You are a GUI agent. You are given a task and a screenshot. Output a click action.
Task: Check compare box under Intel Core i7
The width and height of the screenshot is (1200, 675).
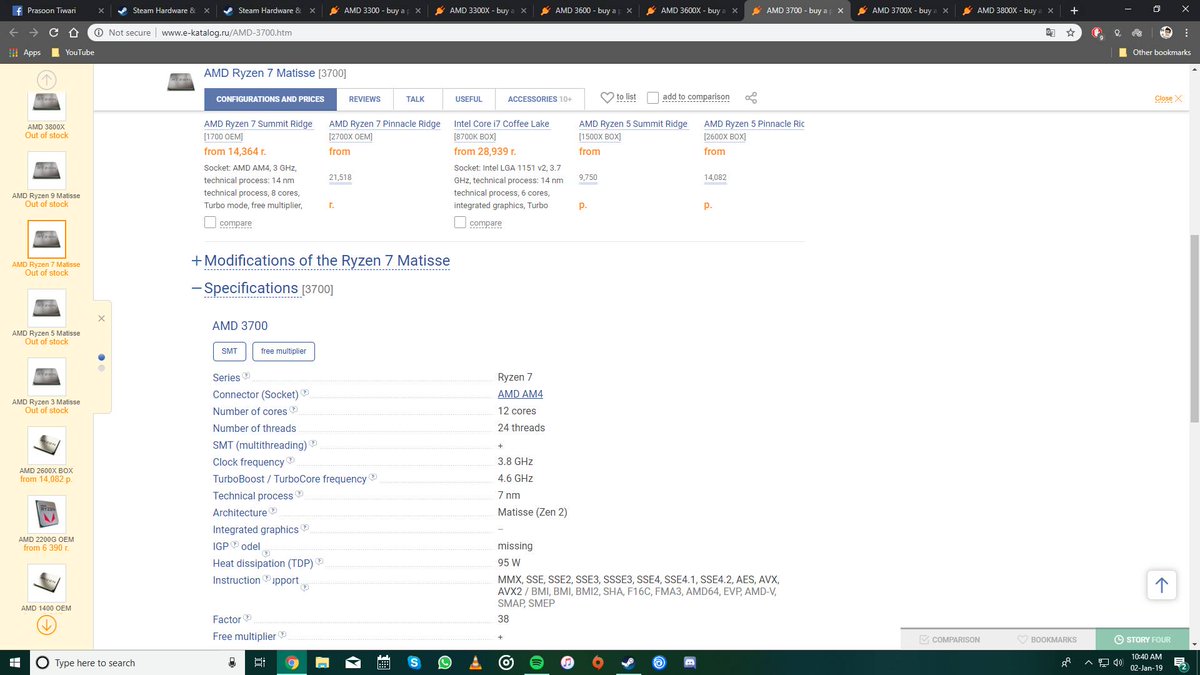pos(460,222)
